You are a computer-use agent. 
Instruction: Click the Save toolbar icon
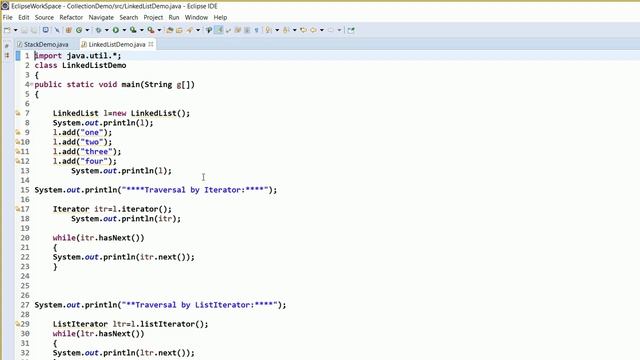click(x=24, y=30)
